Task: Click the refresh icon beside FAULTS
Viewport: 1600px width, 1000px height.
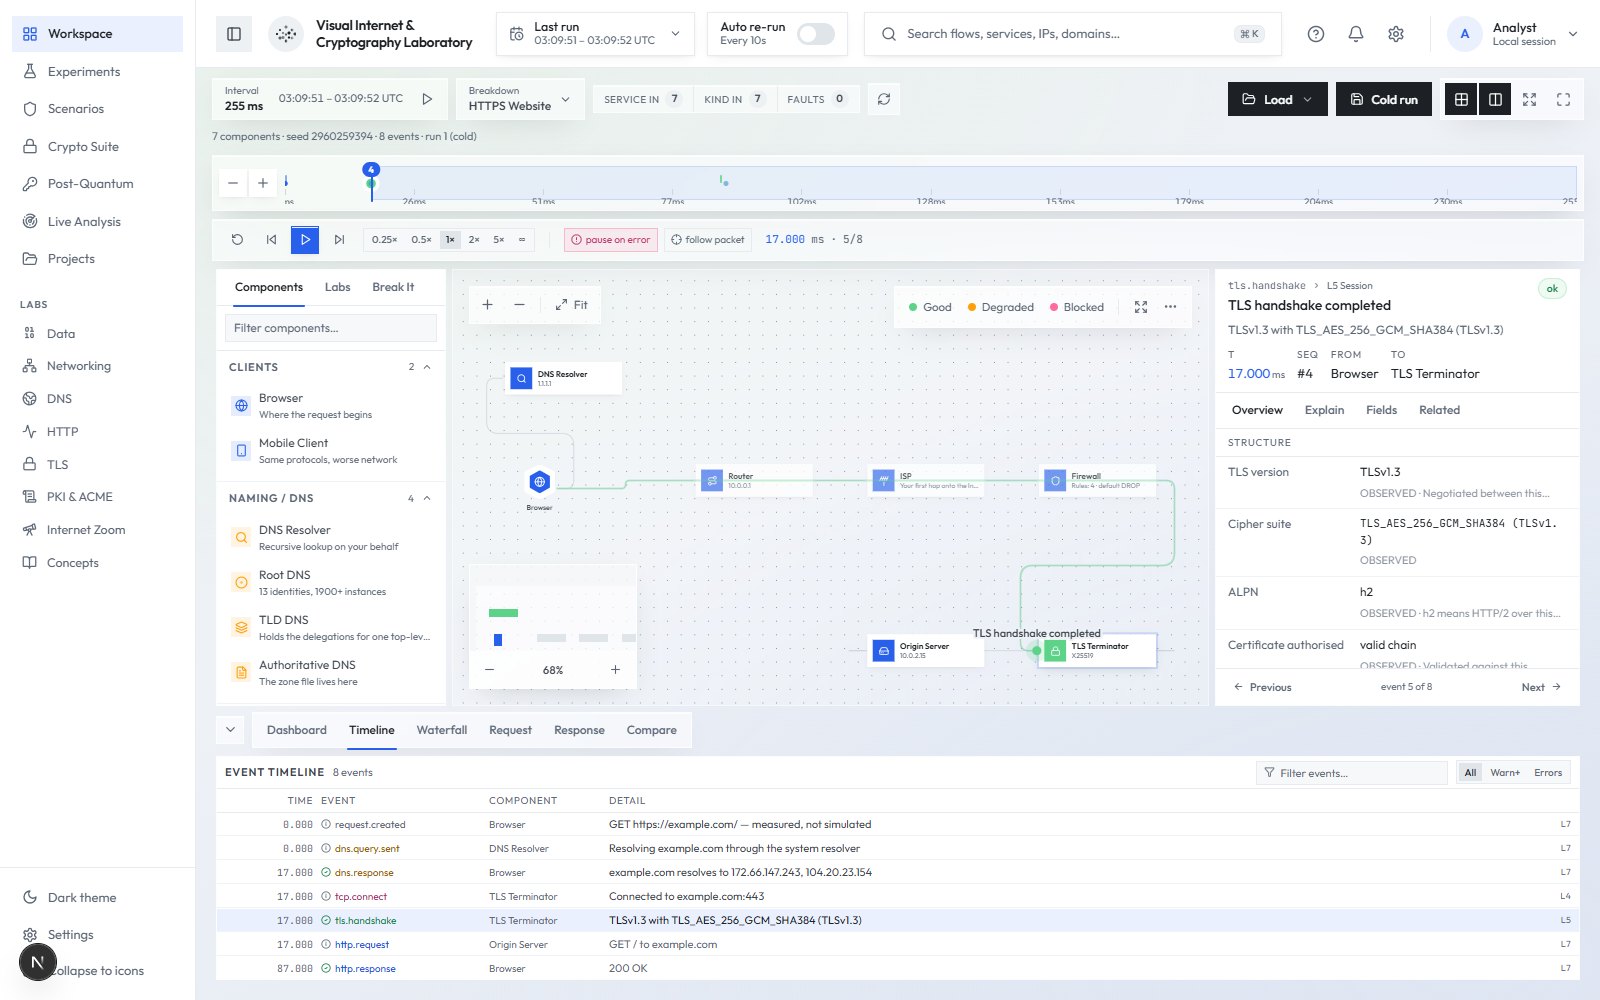Action: click(884, 99)
